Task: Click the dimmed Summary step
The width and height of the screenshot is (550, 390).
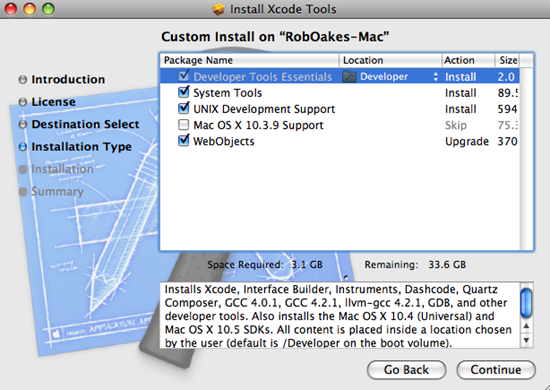Action: coord(57,191)
